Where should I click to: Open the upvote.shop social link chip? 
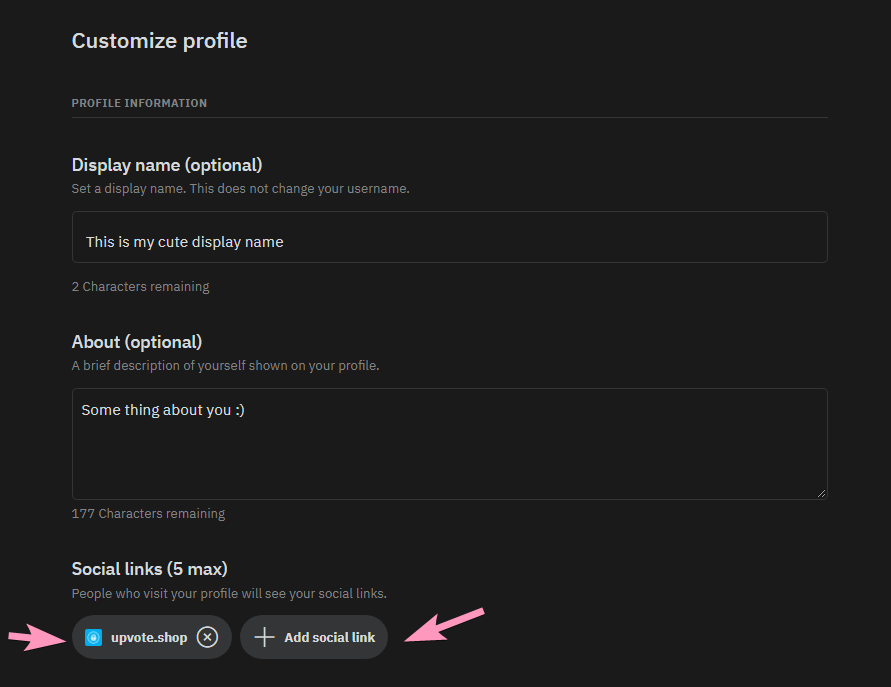pyautogui.click(x=152, y=637)
